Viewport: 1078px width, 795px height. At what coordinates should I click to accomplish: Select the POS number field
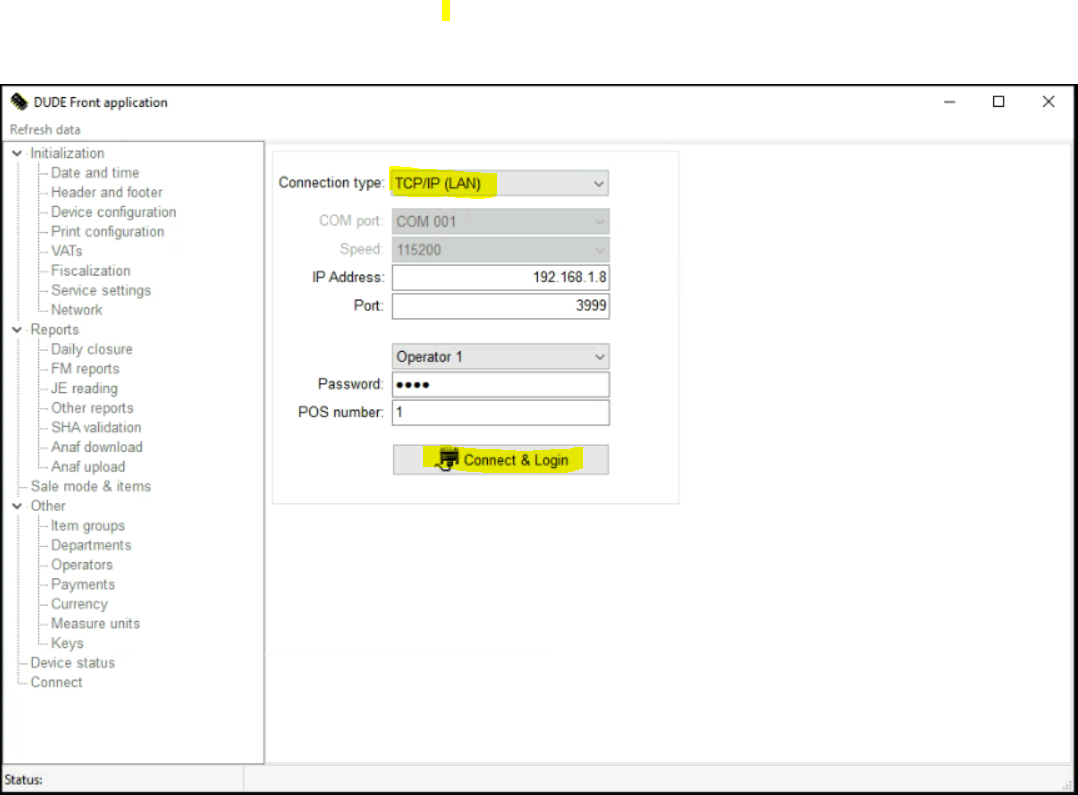coord(500,412)
